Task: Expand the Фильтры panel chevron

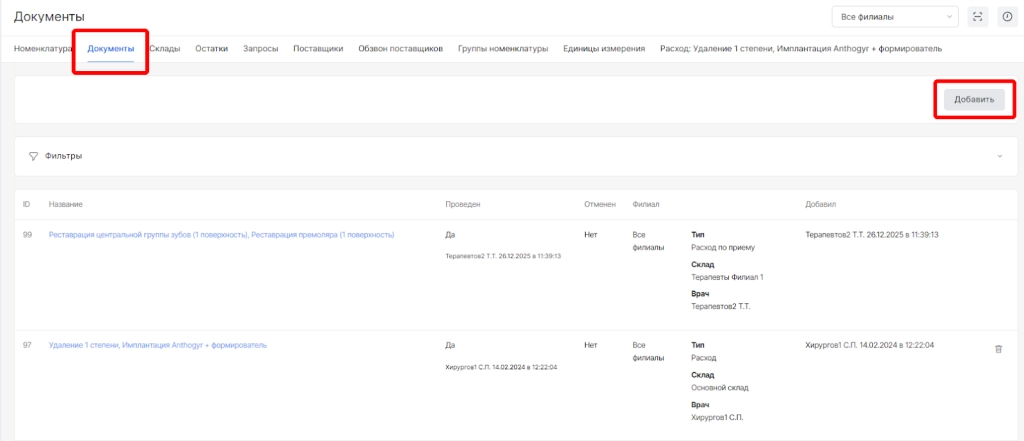Action: tap(998, 156)
